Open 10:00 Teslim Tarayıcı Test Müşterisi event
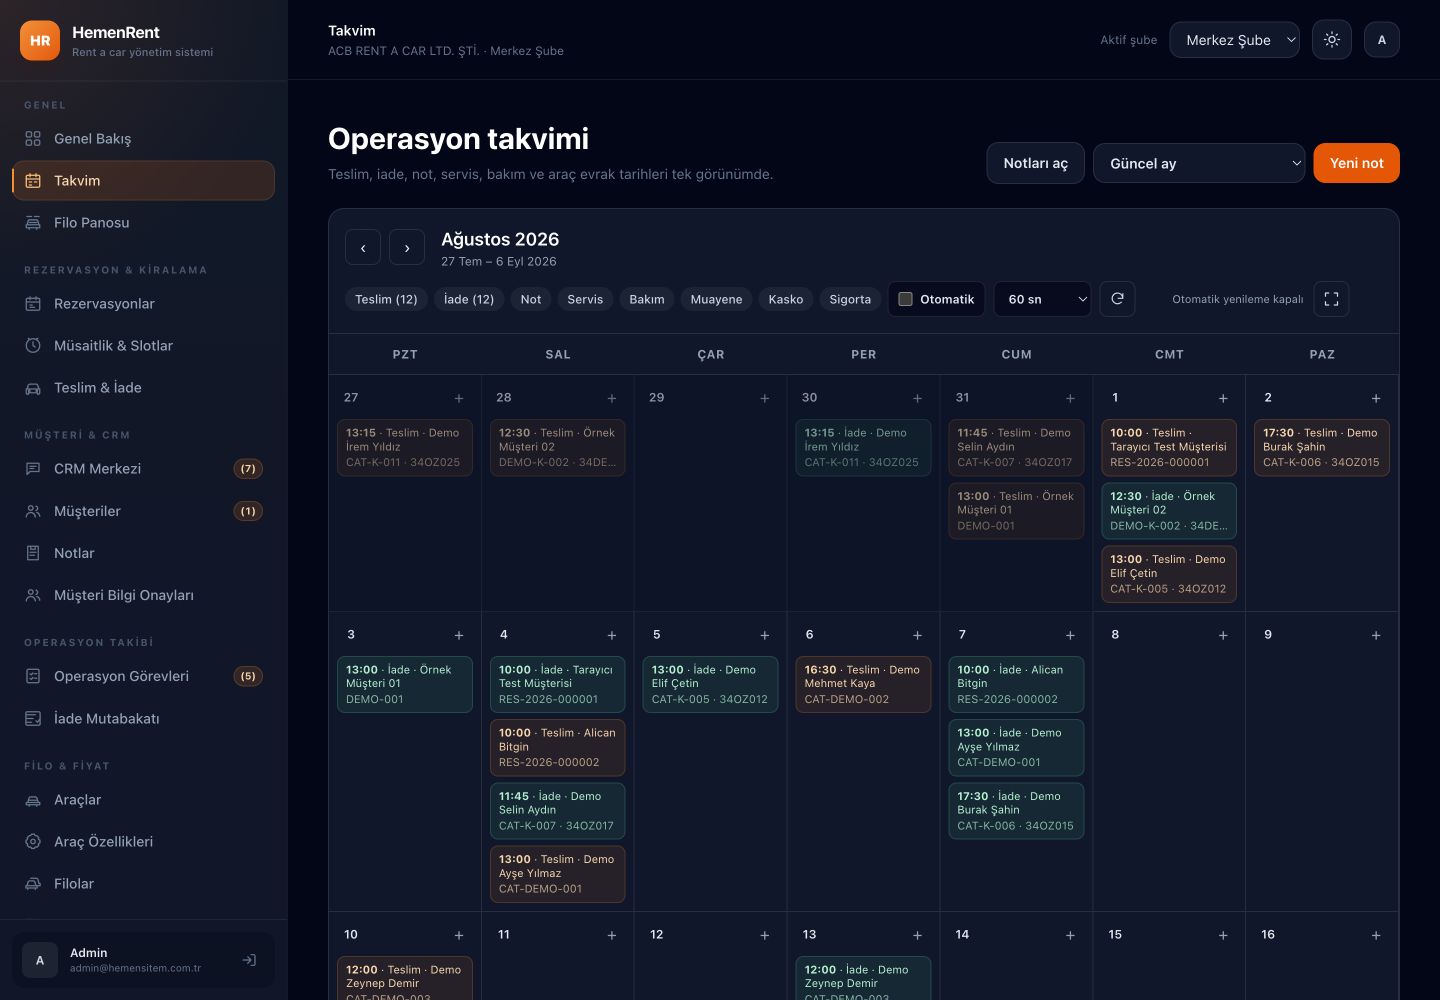 click(1169, 447)
